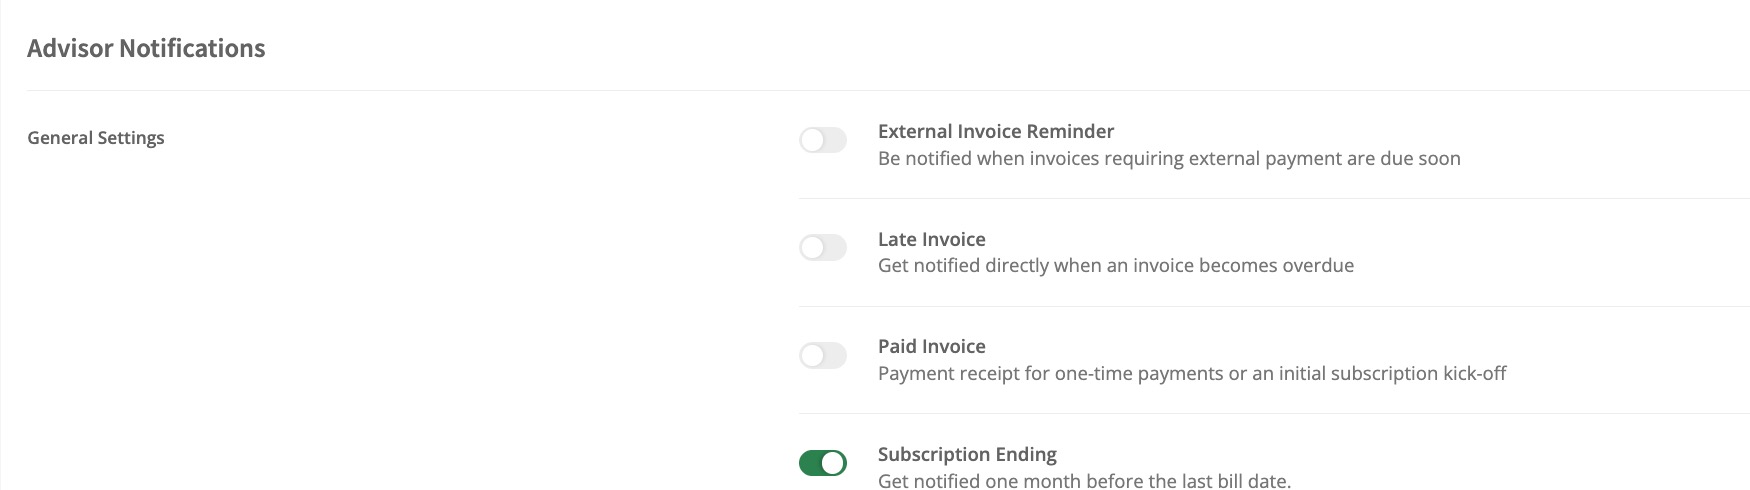Click separator between Late Invoice and Paid Invoice
This screenshot has width=1750, height=490.
[1274, 306]
